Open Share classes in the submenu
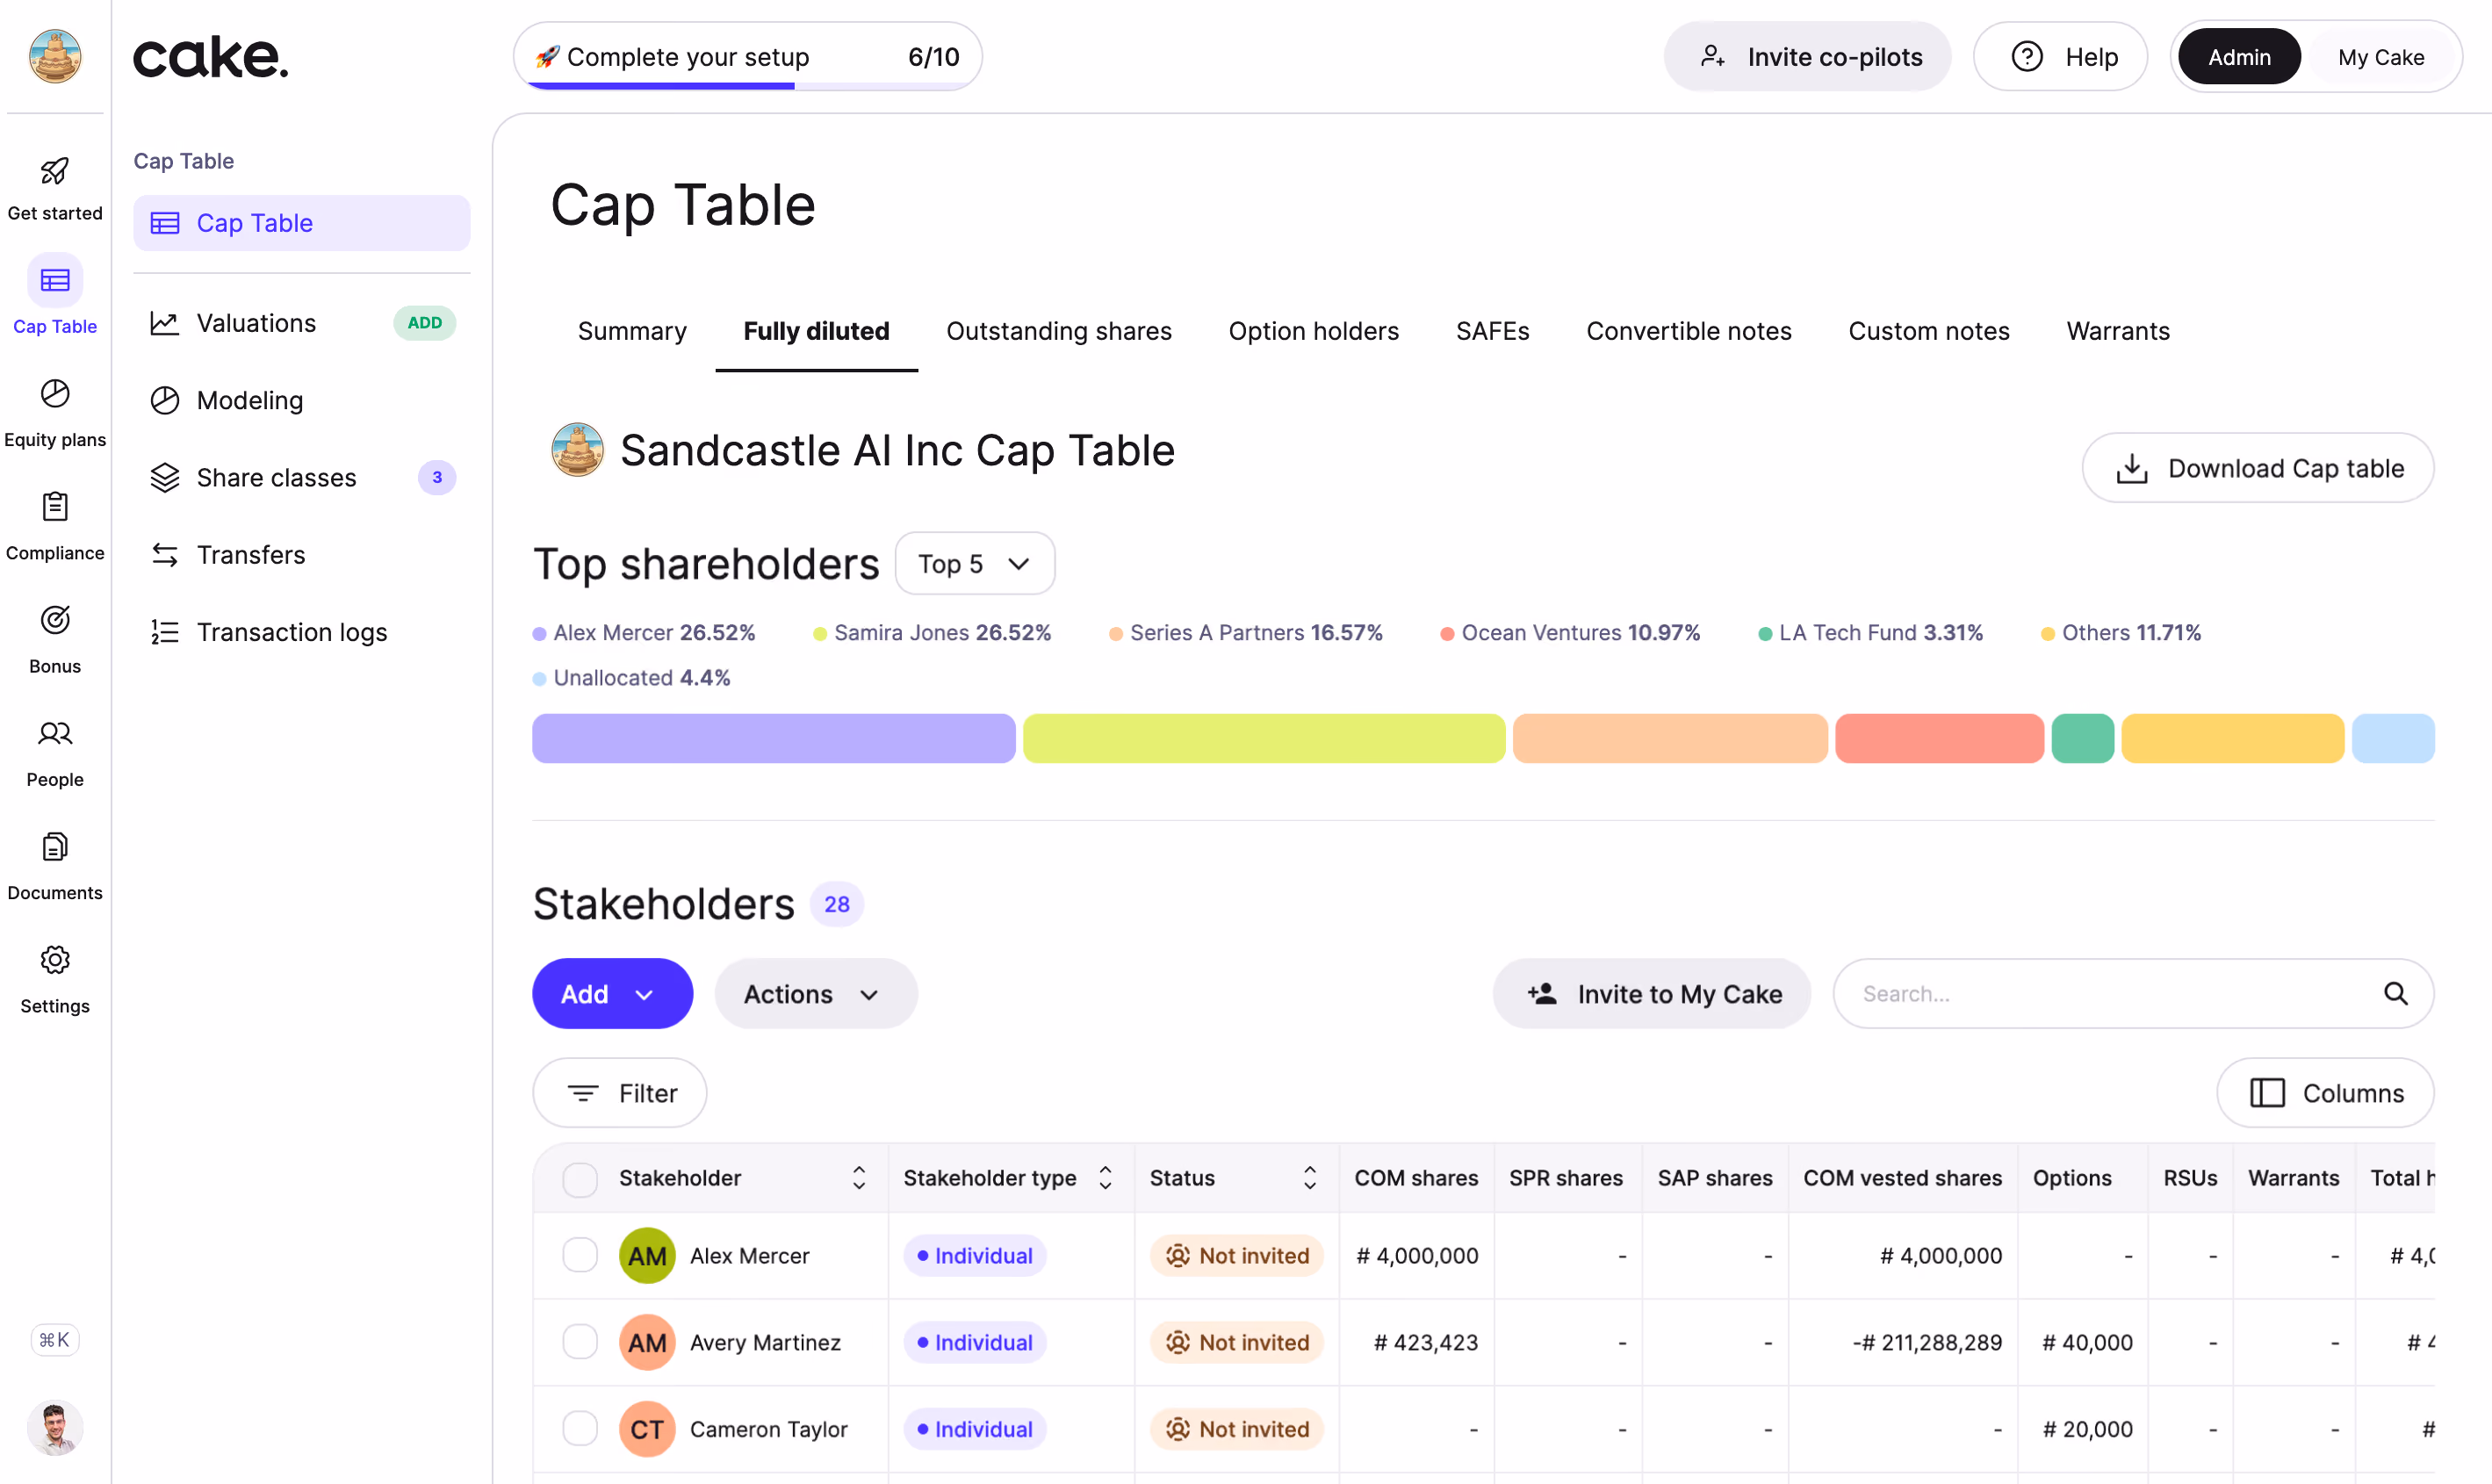This screenshot has height=1484, width=2492. pyautogui.click(x=302, y=477)
